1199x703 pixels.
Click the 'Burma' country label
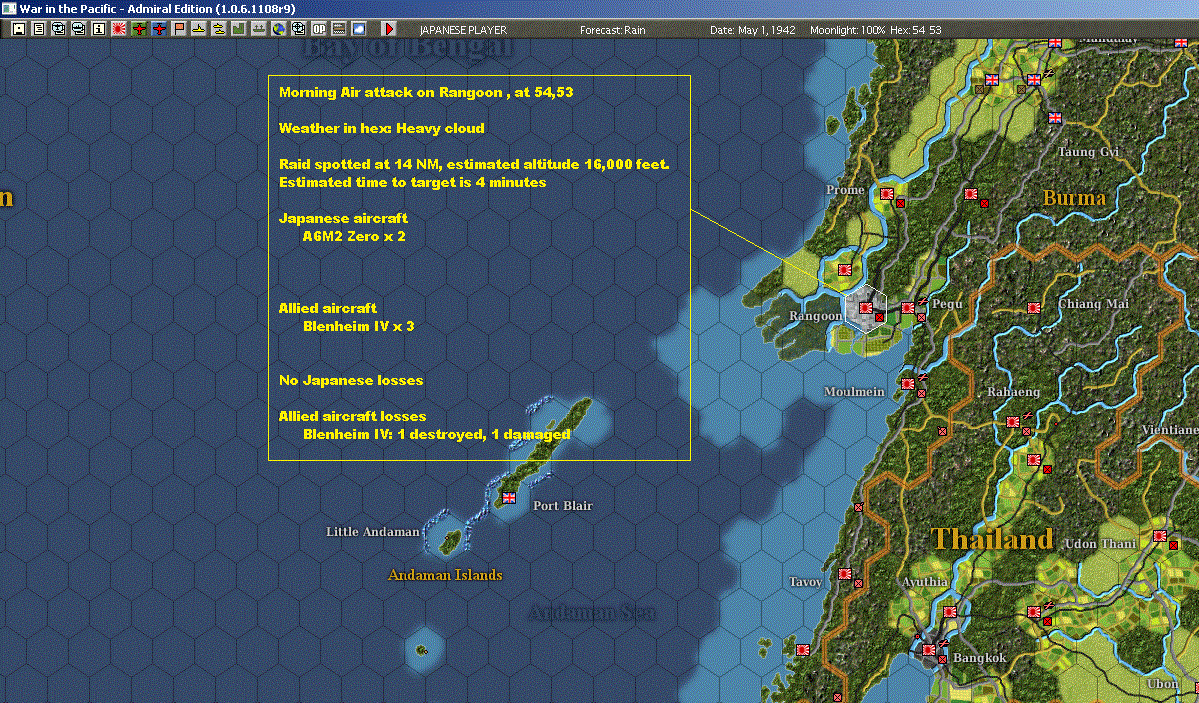1074,198
